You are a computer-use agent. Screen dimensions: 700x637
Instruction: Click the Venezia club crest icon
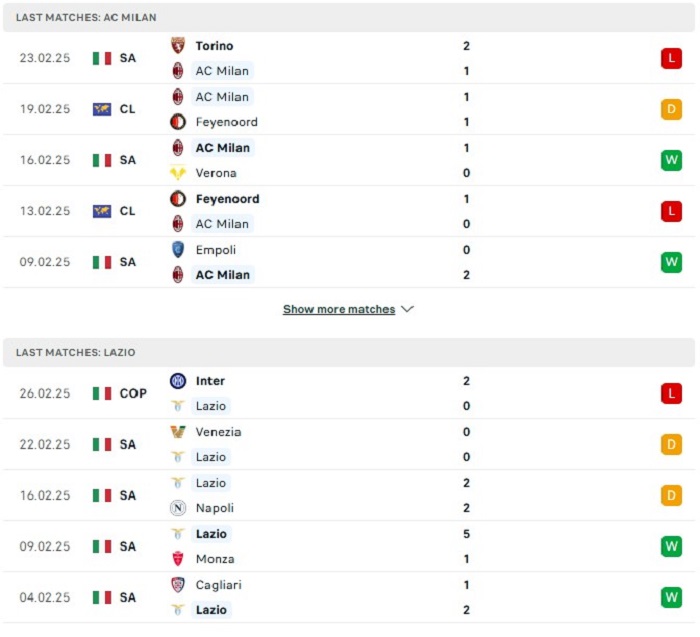click(x=178, y=432)
